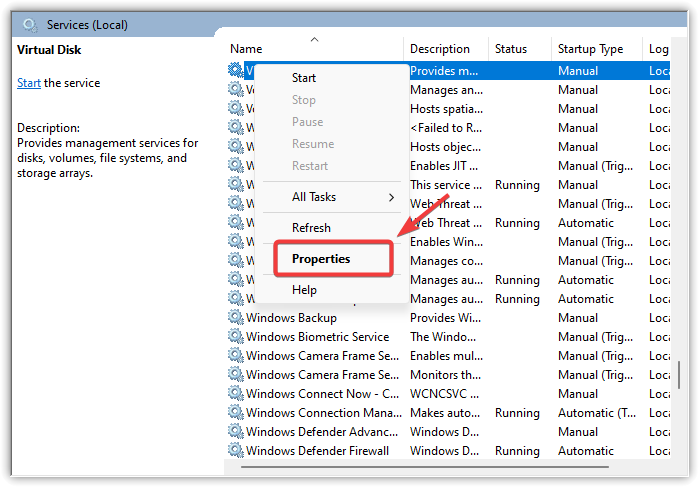Choose Properties from the context menu
The width and height of the screenshot is (699, 487).
pyautogui.click(x=321, y=259)
